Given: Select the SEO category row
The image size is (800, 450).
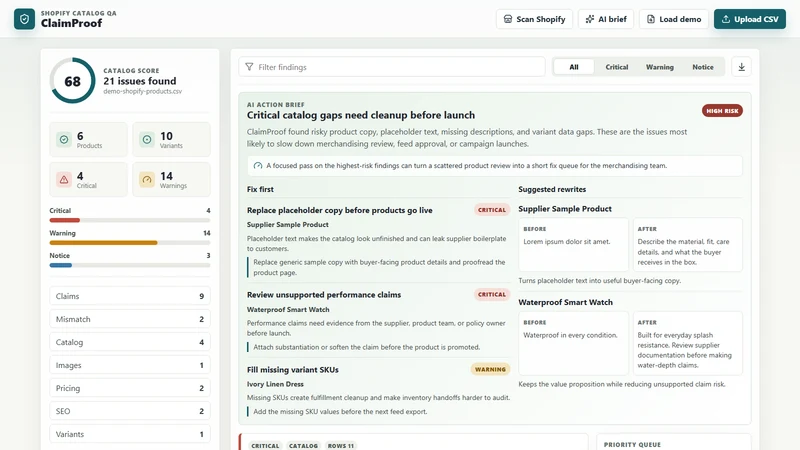Looking at the screenshot, I should [x=130, y=411].
